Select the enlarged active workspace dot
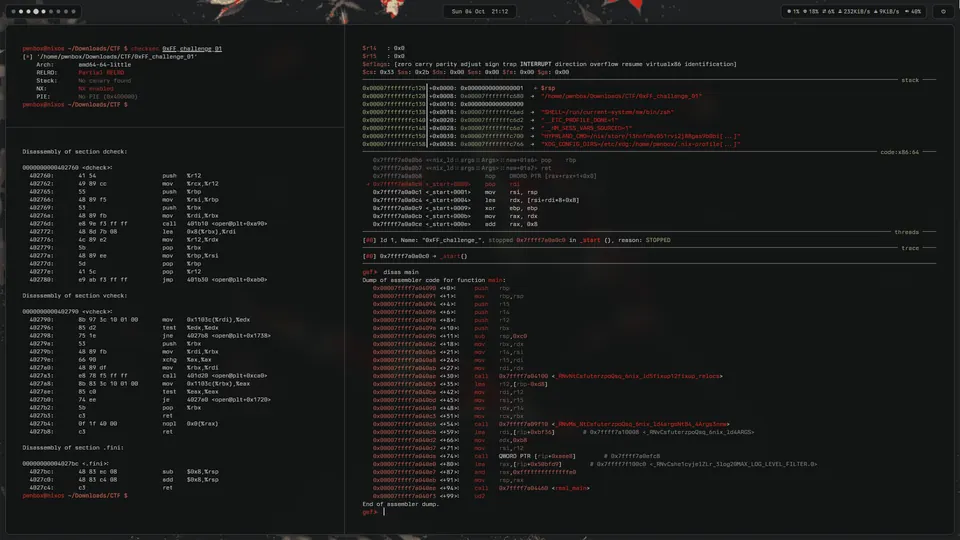This screenshot has width=960, height=540. 36,11
